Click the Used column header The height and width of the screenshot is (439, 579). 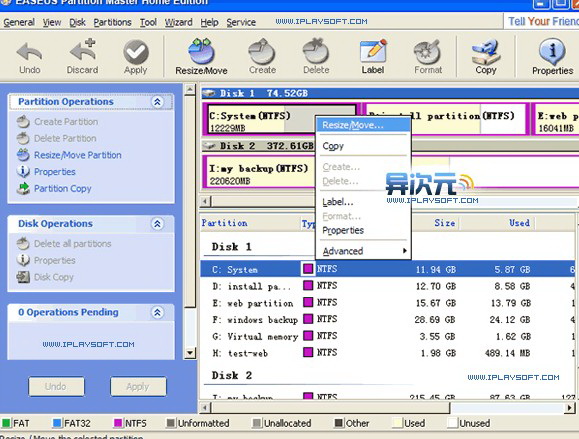[497, 223]
